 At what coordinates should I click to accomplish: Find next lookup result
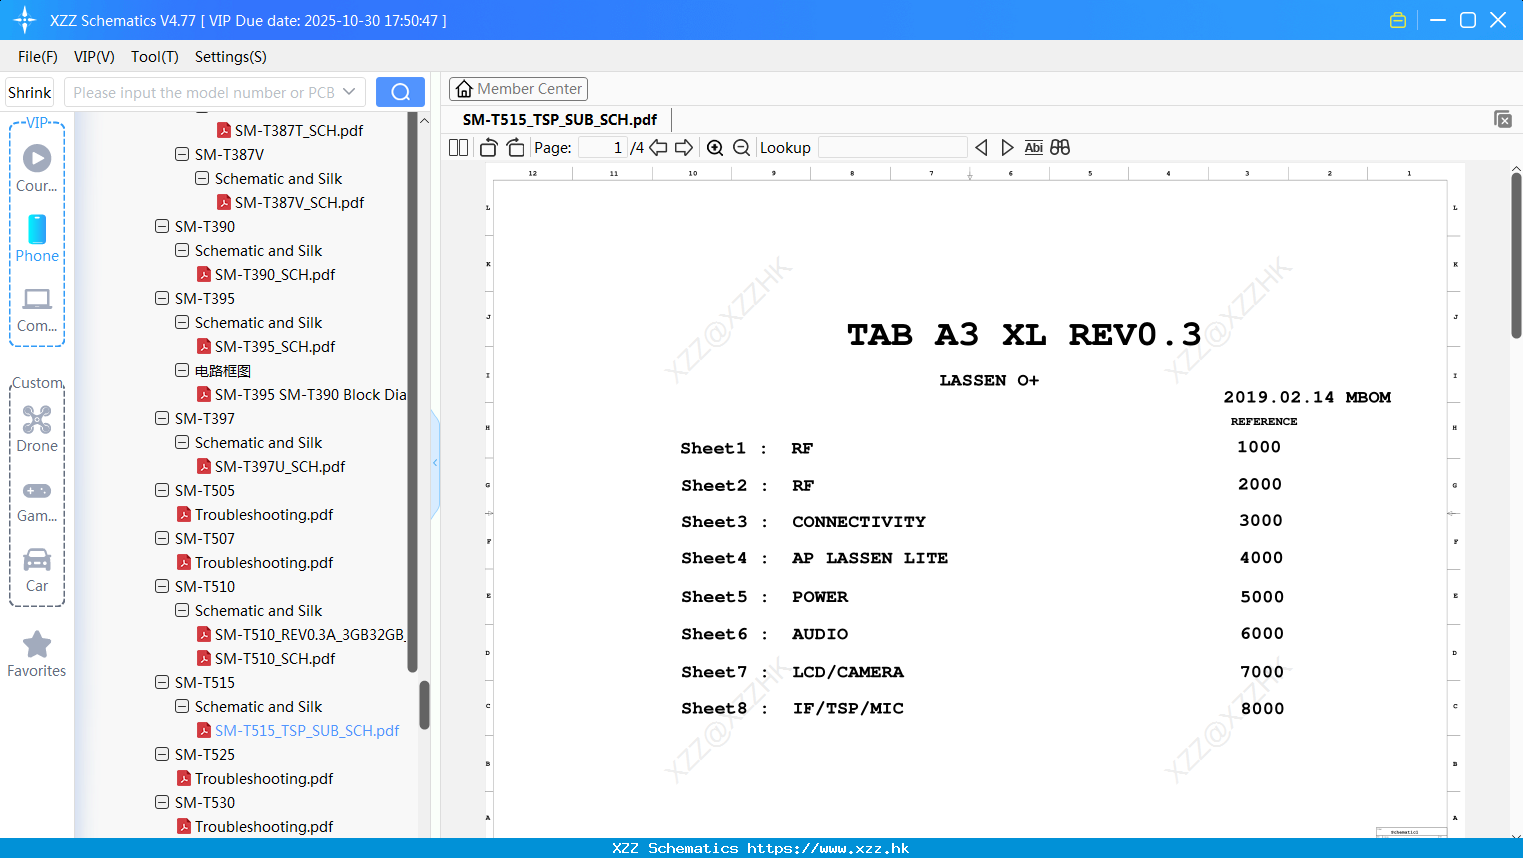click(1007, 148)
